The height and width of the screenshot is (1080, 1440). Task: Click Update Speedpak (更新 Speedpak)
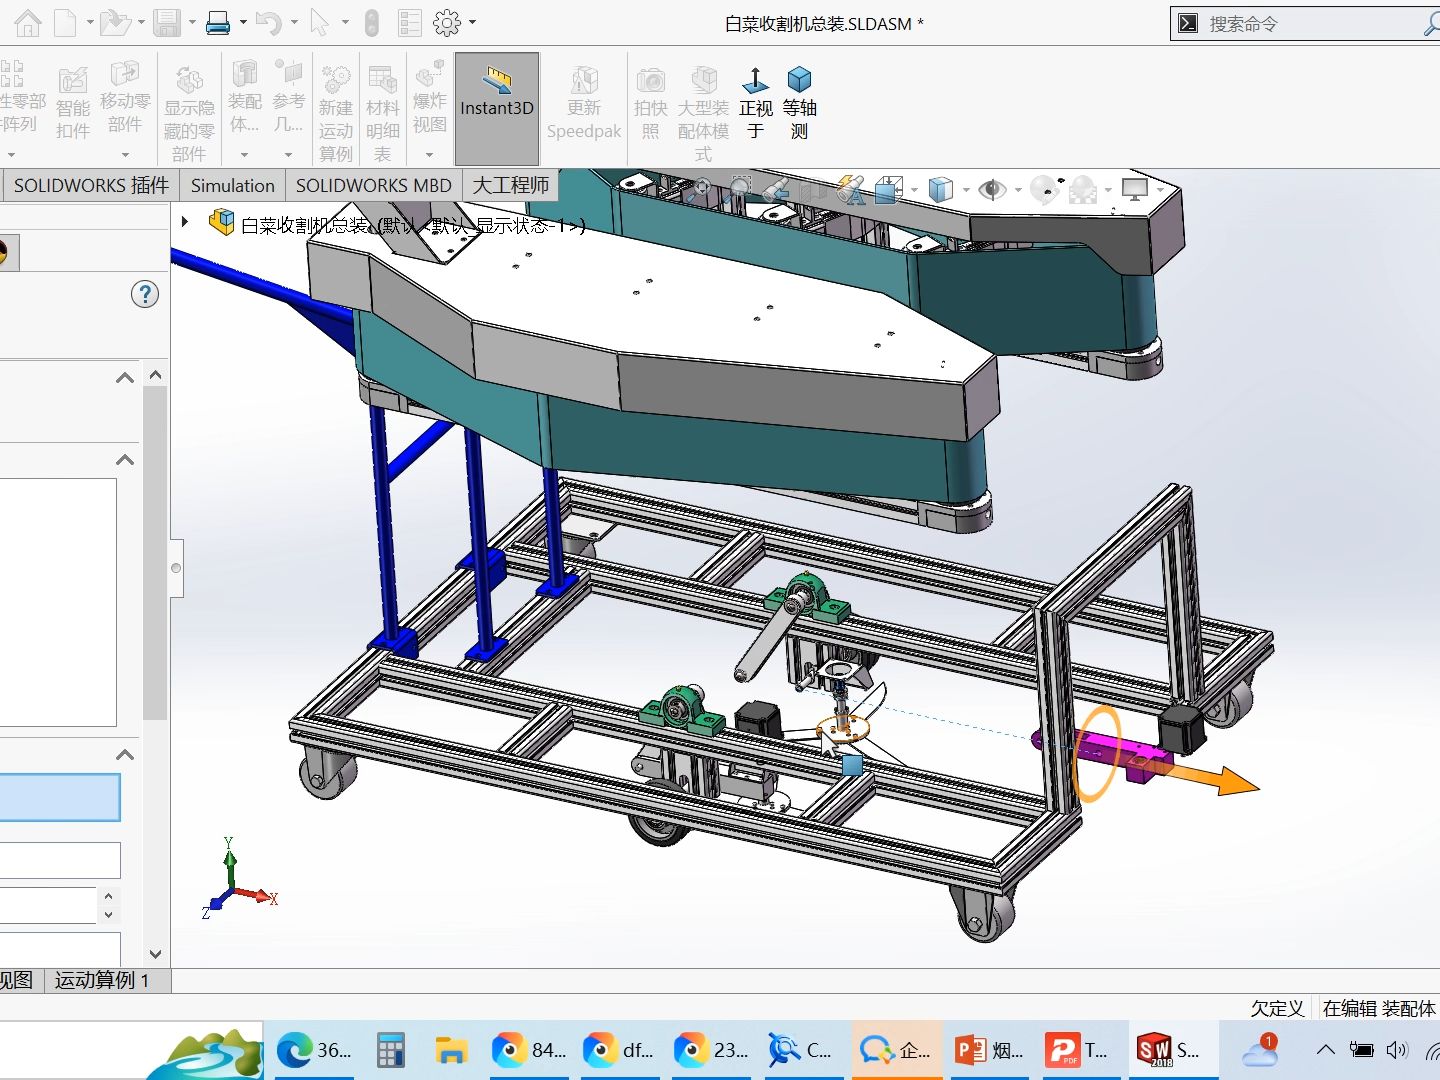tap(584, 103)
